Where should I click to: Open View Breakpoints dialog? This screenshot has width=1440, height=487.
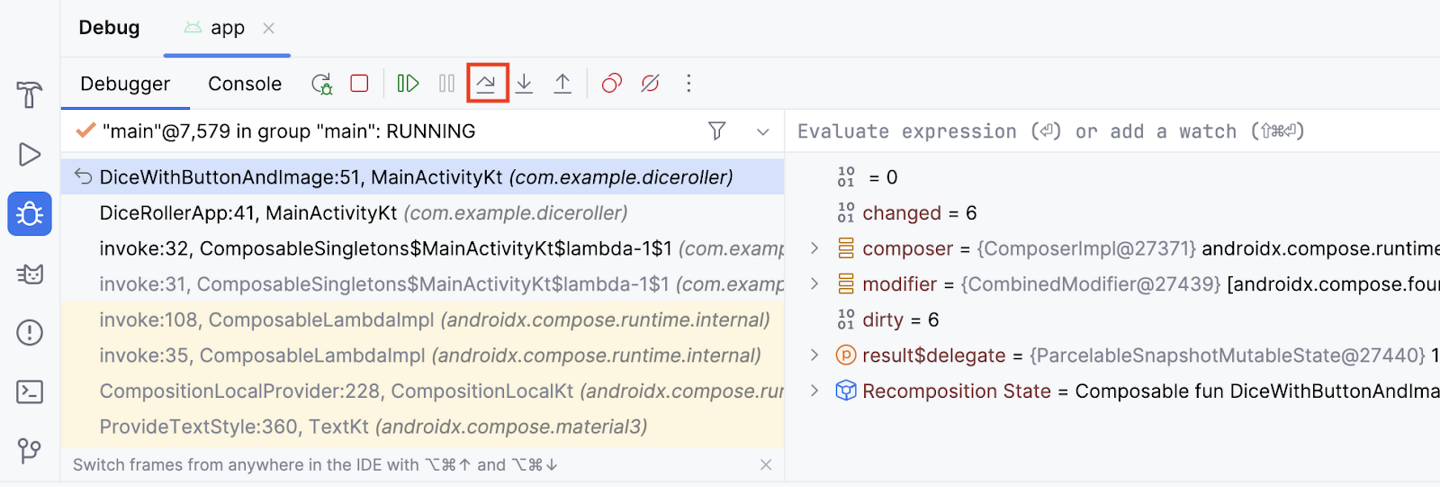point(611,84)
